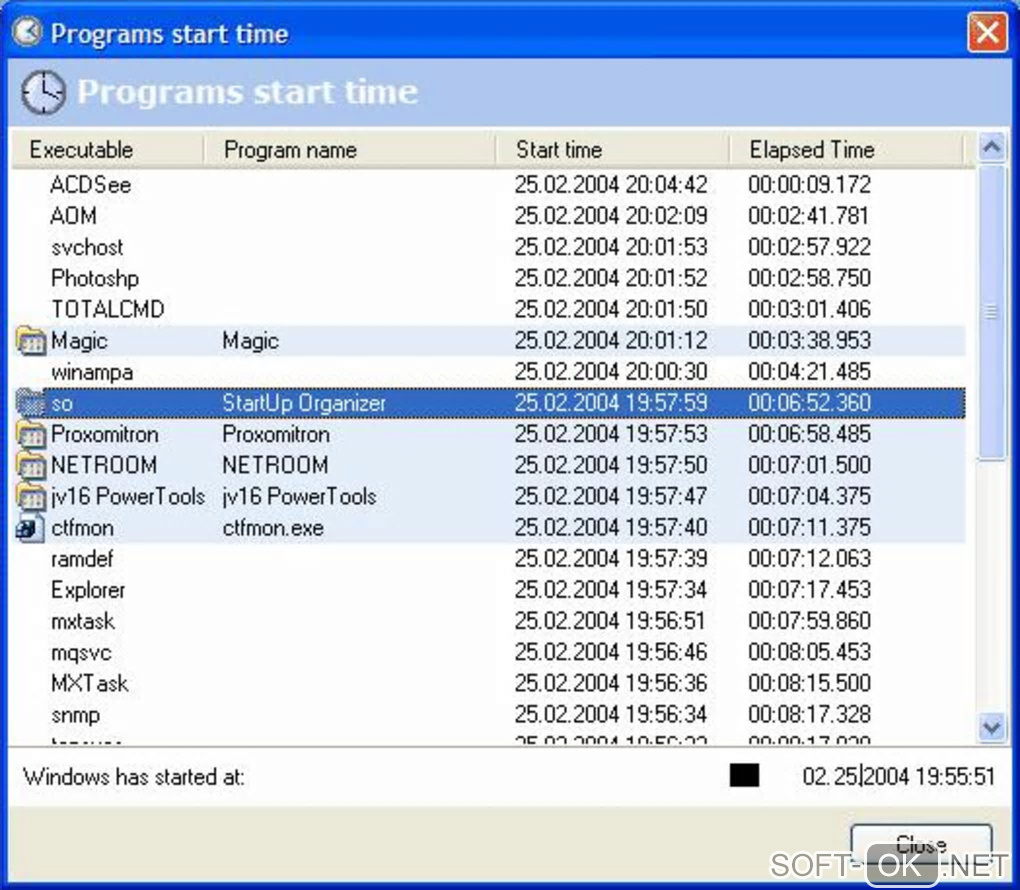
Task: Click ctfmon.exe program name
Action: [x=273, y=528]
